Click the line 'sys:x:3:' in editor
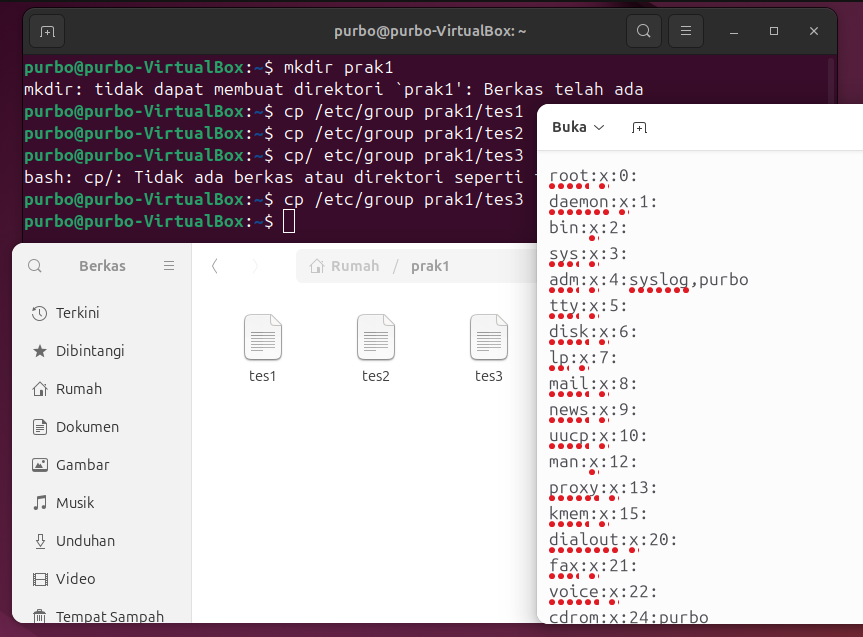This screenshot has width=863, height=637. point(588,254)
